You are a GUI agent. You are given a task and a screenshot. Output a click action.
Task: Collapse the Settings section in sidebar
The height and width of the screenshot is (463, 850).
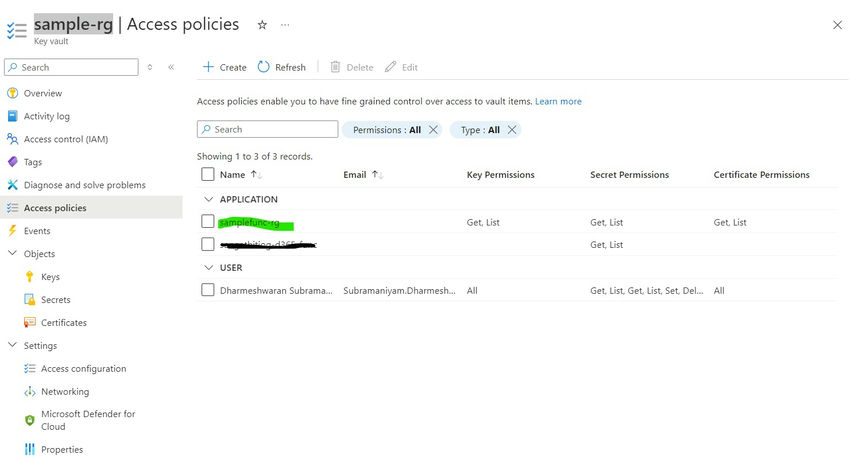click(12, 345)
